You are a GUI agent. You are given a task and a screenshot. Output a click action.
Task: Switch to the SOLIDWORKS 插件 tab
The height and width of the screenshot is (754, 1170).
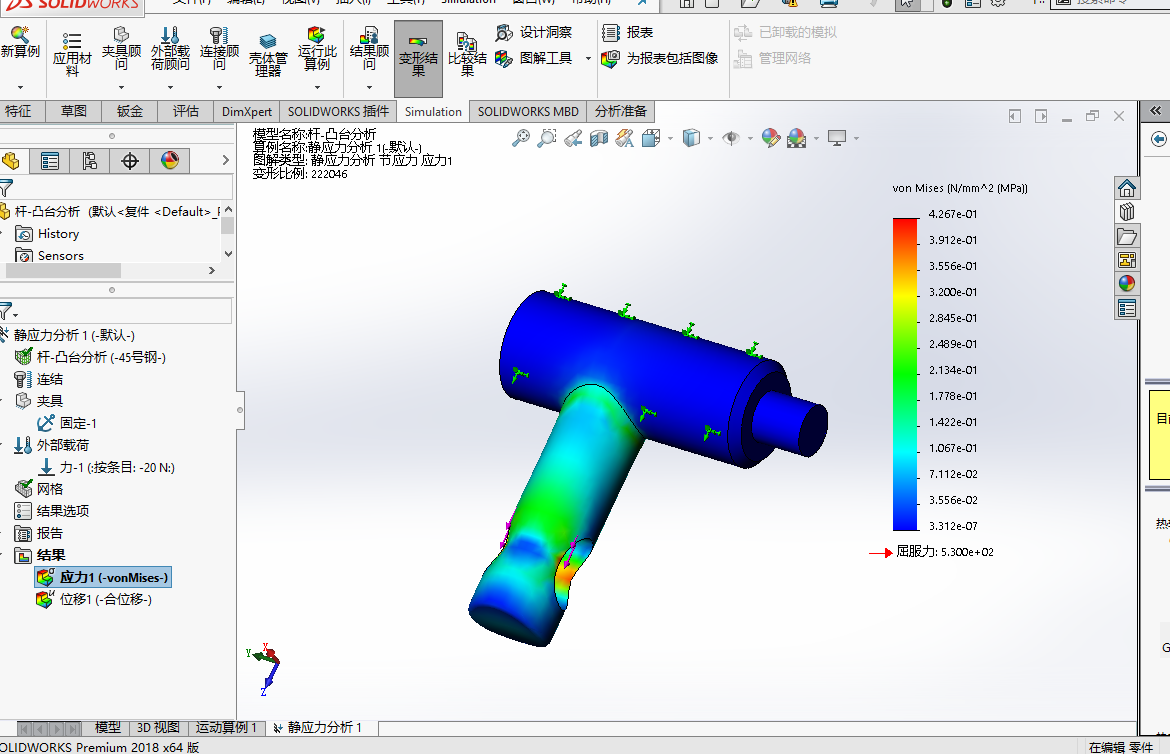(x=338, y=111)
